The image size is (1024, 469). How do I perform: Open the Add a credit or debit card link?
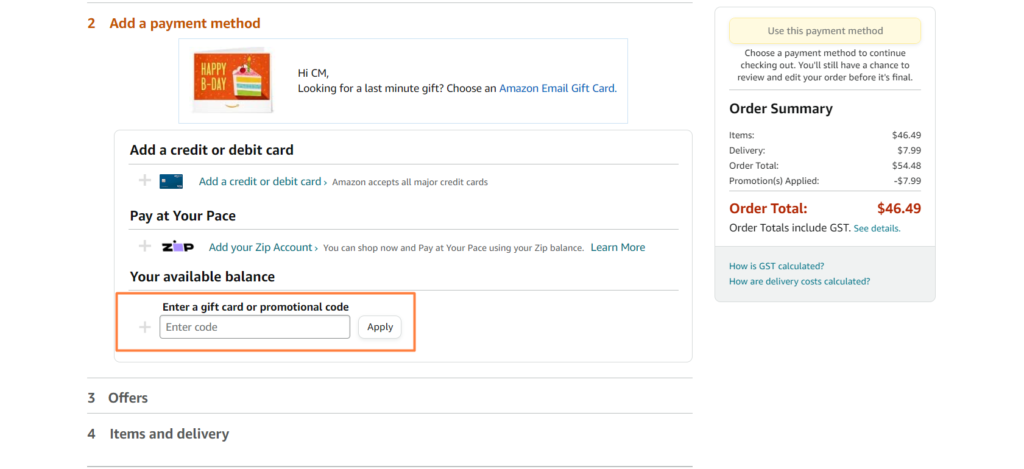coord(261,182)
